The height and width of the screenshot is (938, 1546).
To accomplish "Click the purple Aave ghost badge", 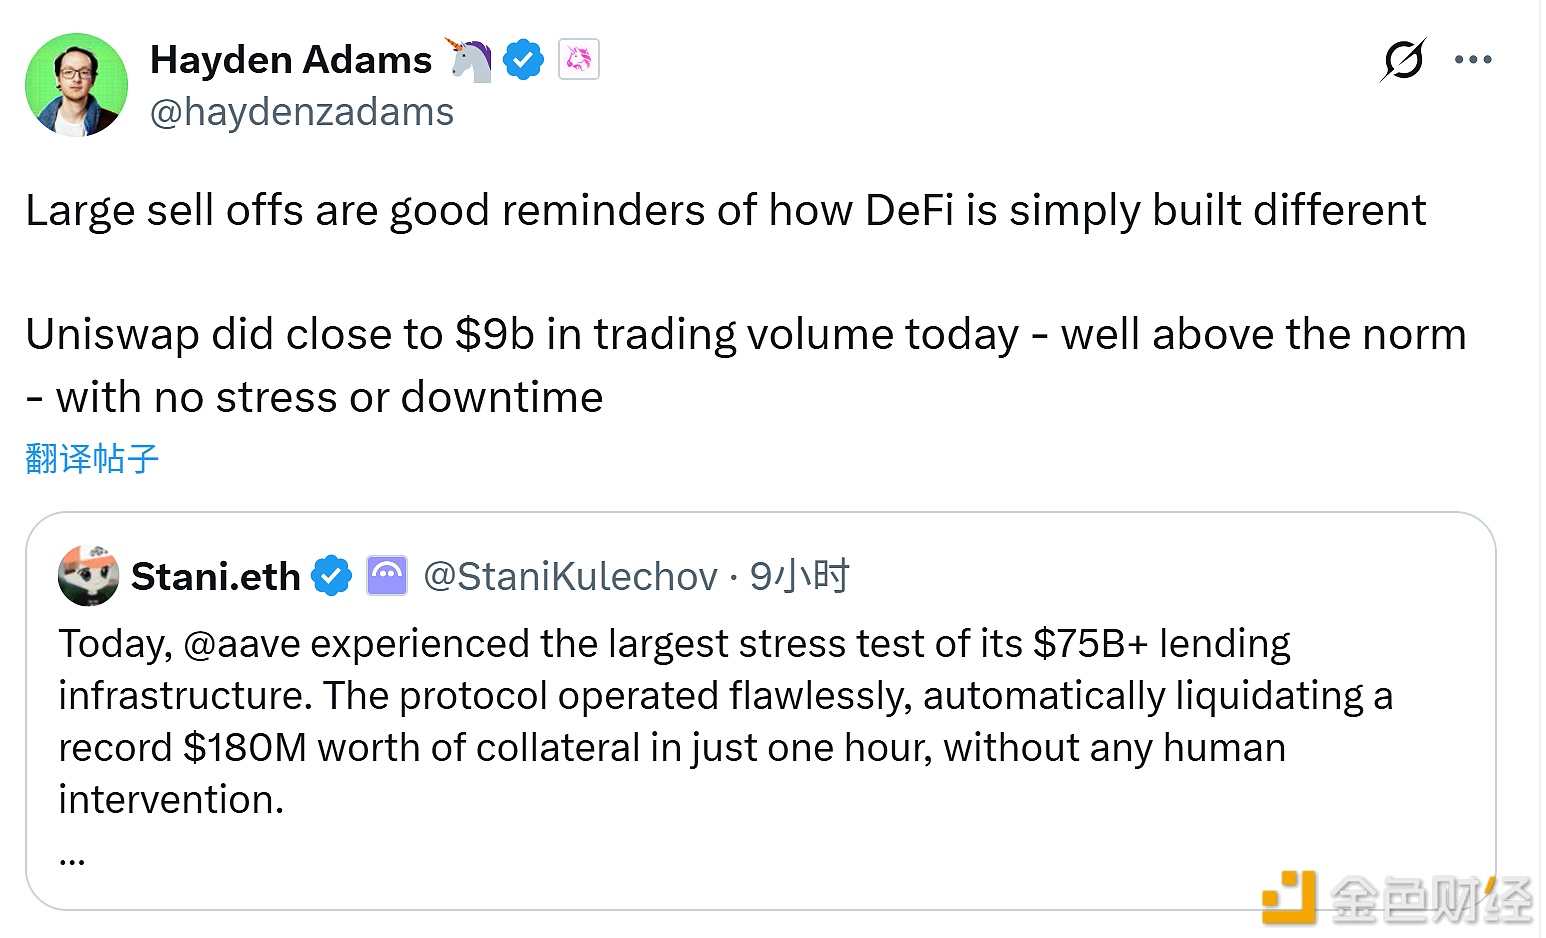I will pyautogui.click(x=387, y=576).
